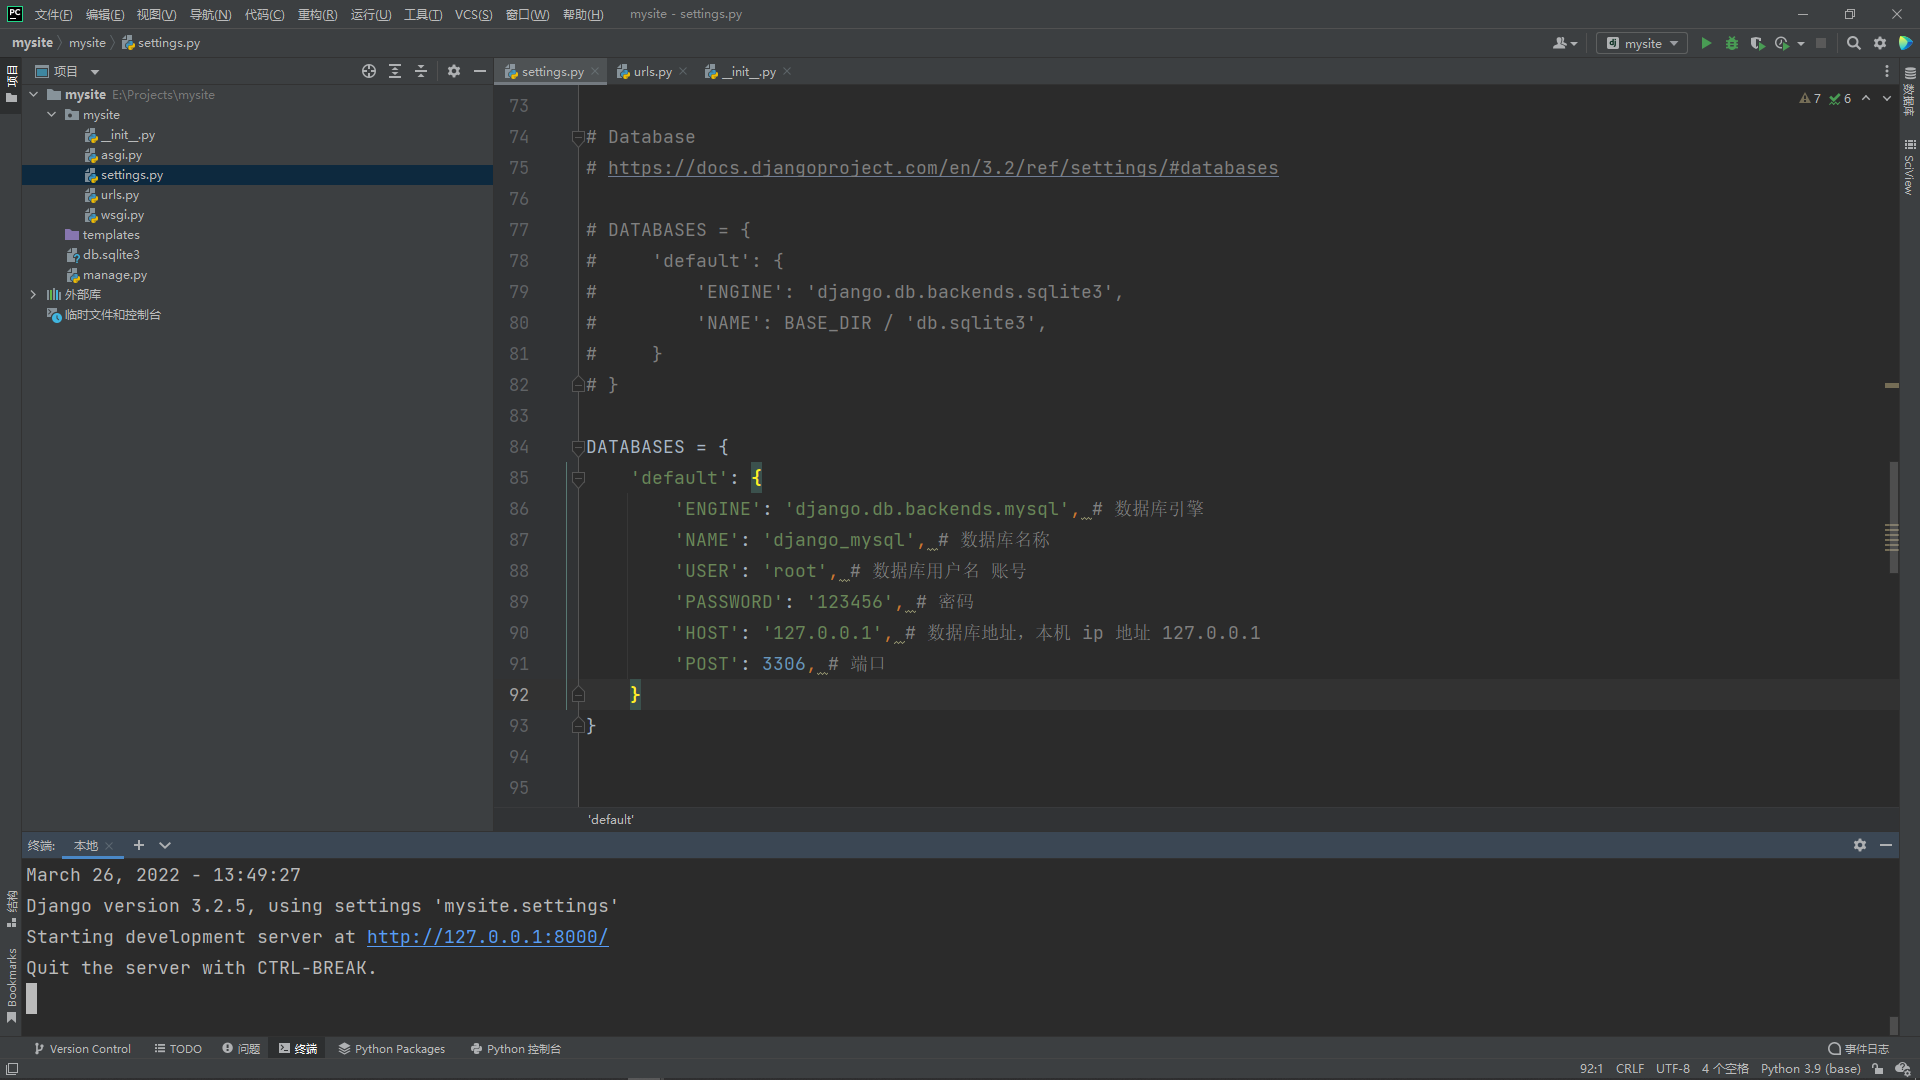Collapse the root mysite project folder
Viewport: 1920px width, 1080px height.
point(34,94)
